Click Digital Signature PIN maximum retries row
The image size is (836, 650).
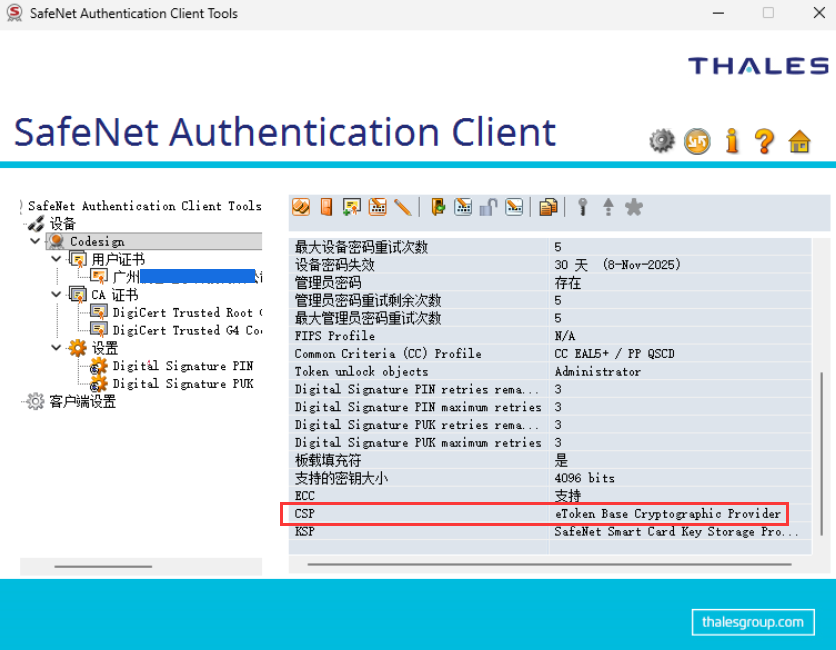(550, 407)
